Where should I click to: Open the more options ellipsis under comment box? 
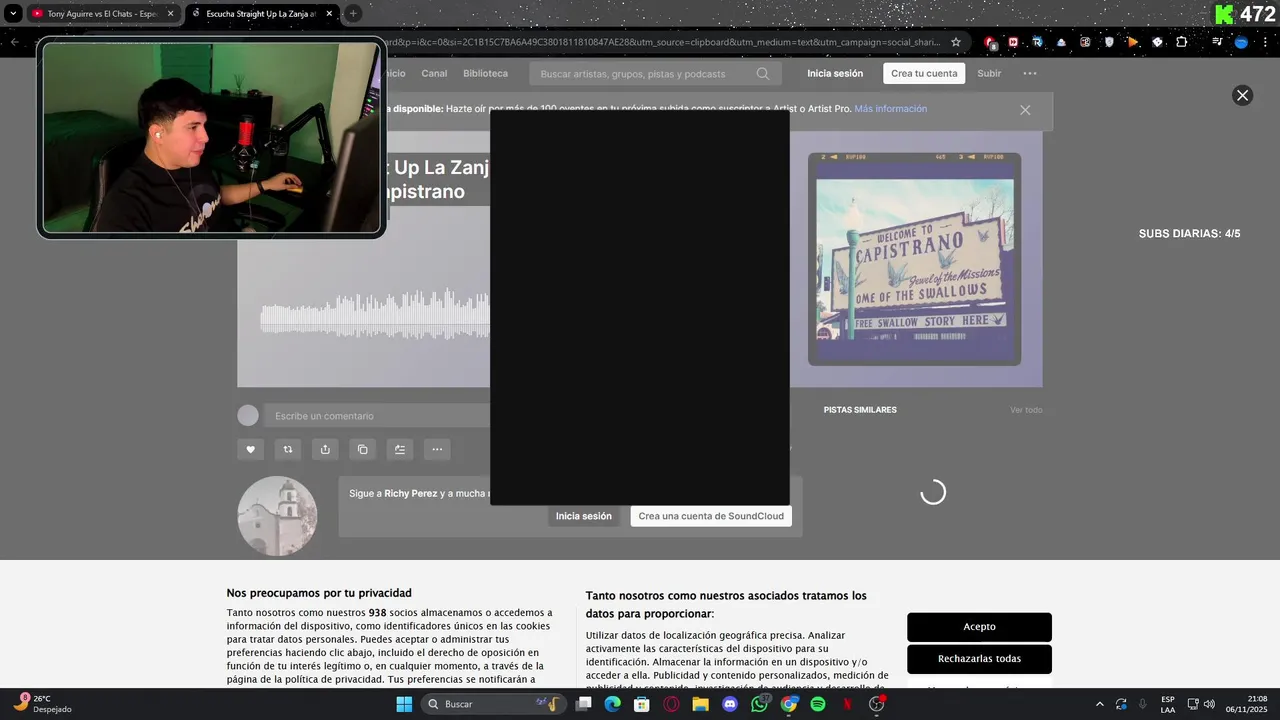click(437, 450)
